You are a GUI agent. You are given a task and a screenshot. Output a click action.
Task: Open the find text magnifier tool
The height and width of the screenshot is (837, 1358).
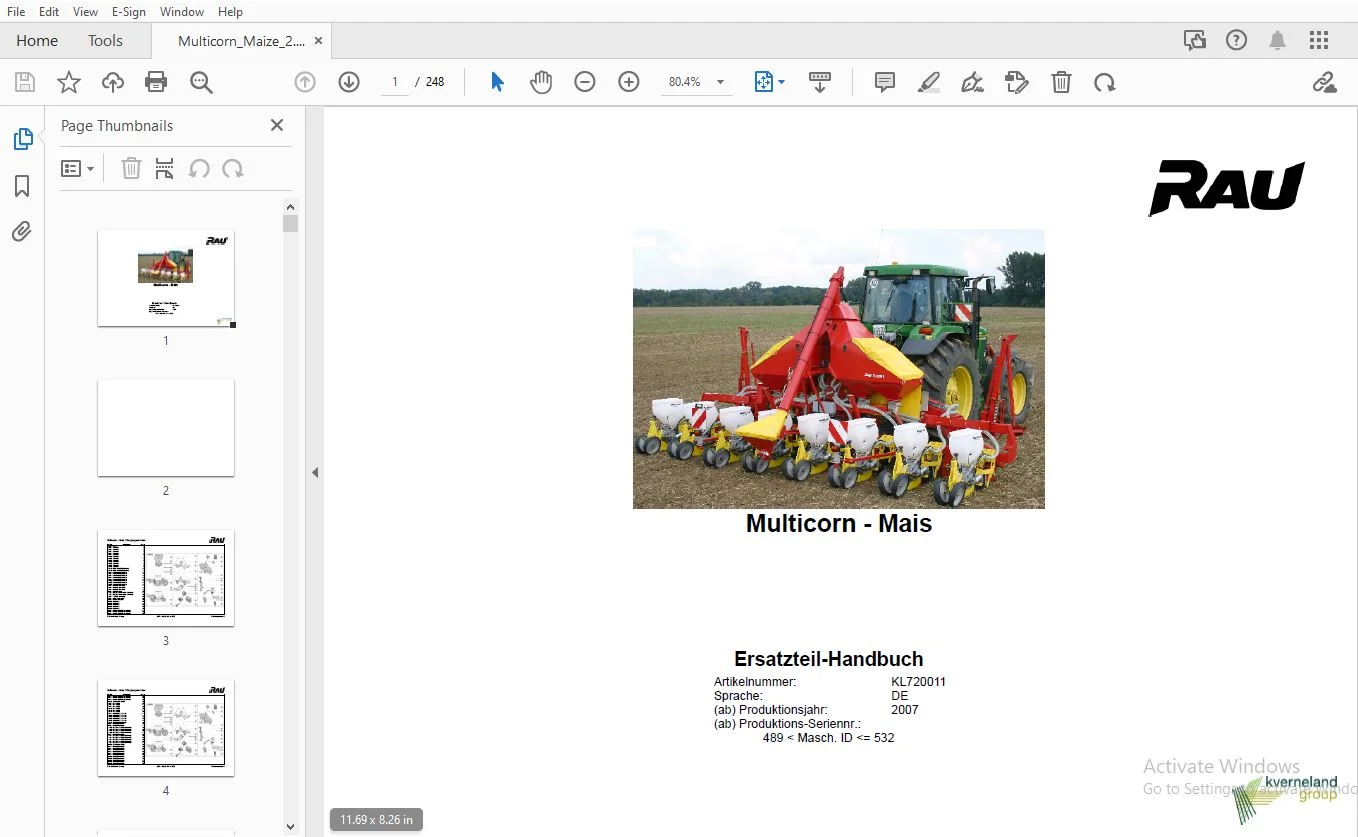pyautogui.click(x=201, y=82)
